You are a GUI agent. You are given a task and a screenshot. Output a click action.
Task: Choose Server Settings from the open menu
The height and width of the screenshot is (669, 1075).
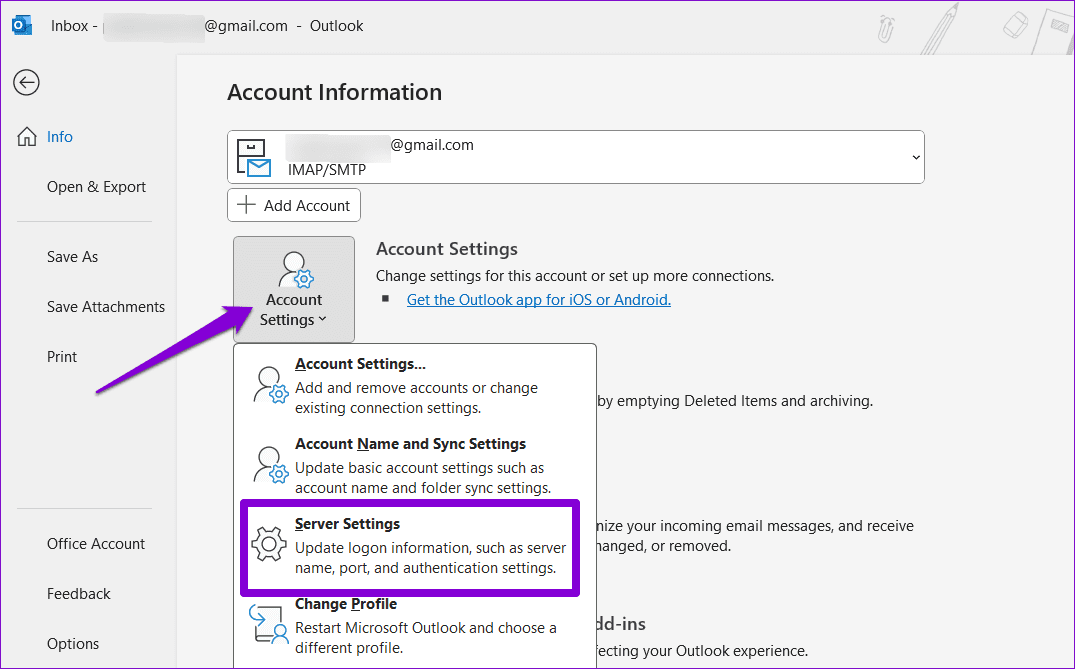tap(345, 521)
